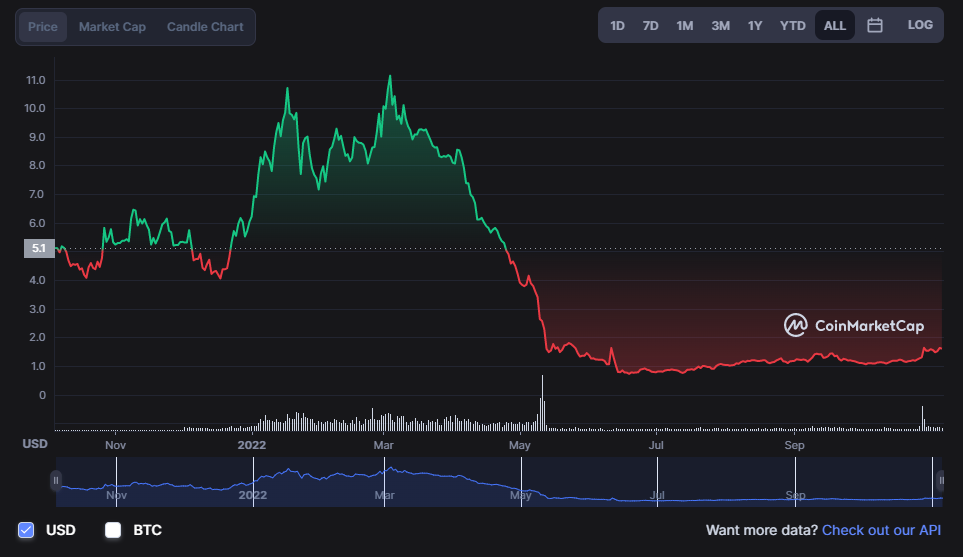Open the calendar date range picker
The width and height of the screenshot is (963, 557).
tap(875, 25)
